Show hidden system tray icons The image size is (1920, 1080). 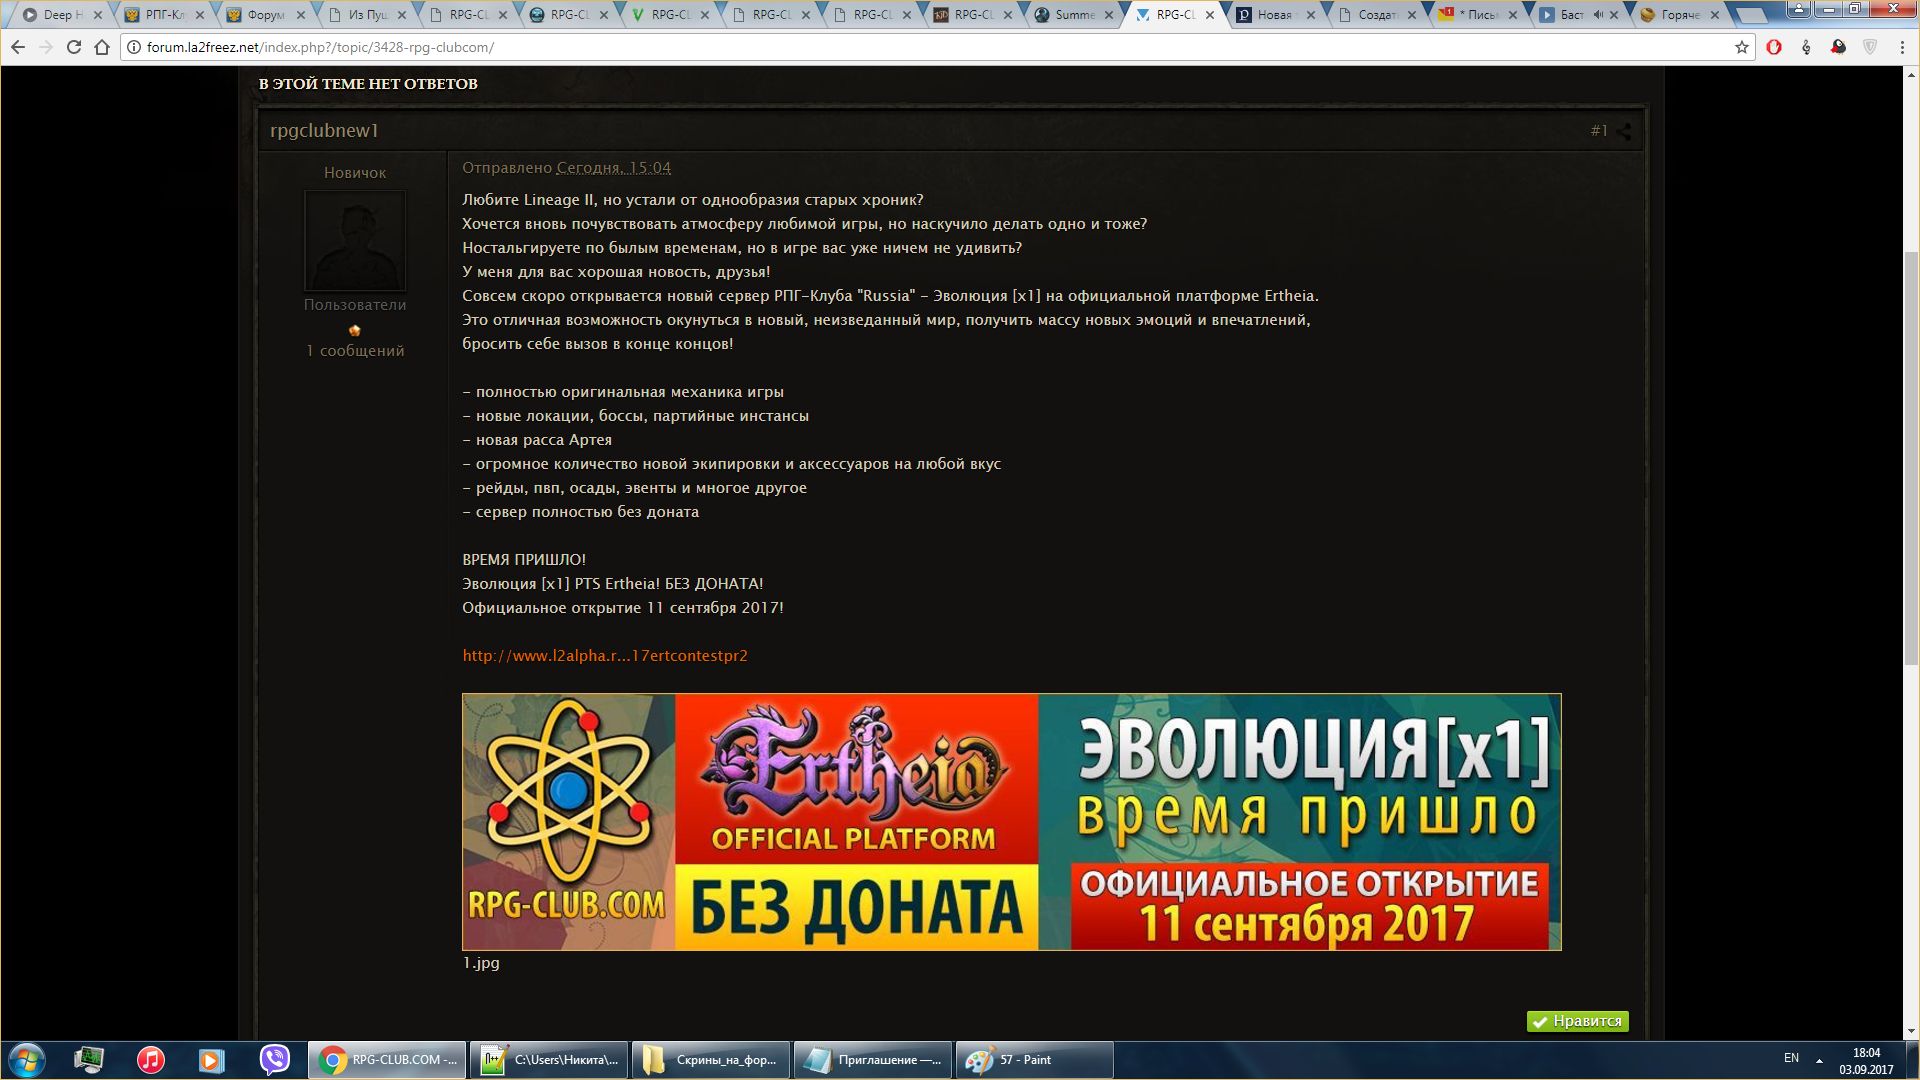coord(1819,1060)
